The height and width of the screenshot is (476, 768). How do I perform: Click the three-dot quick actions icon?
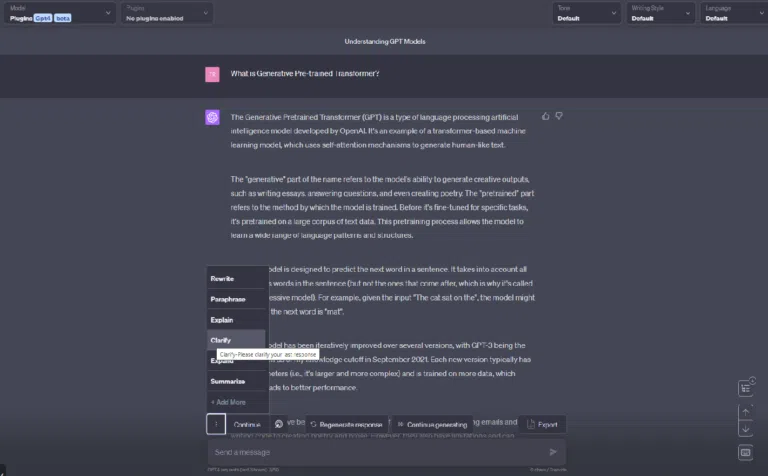(216, 424)
